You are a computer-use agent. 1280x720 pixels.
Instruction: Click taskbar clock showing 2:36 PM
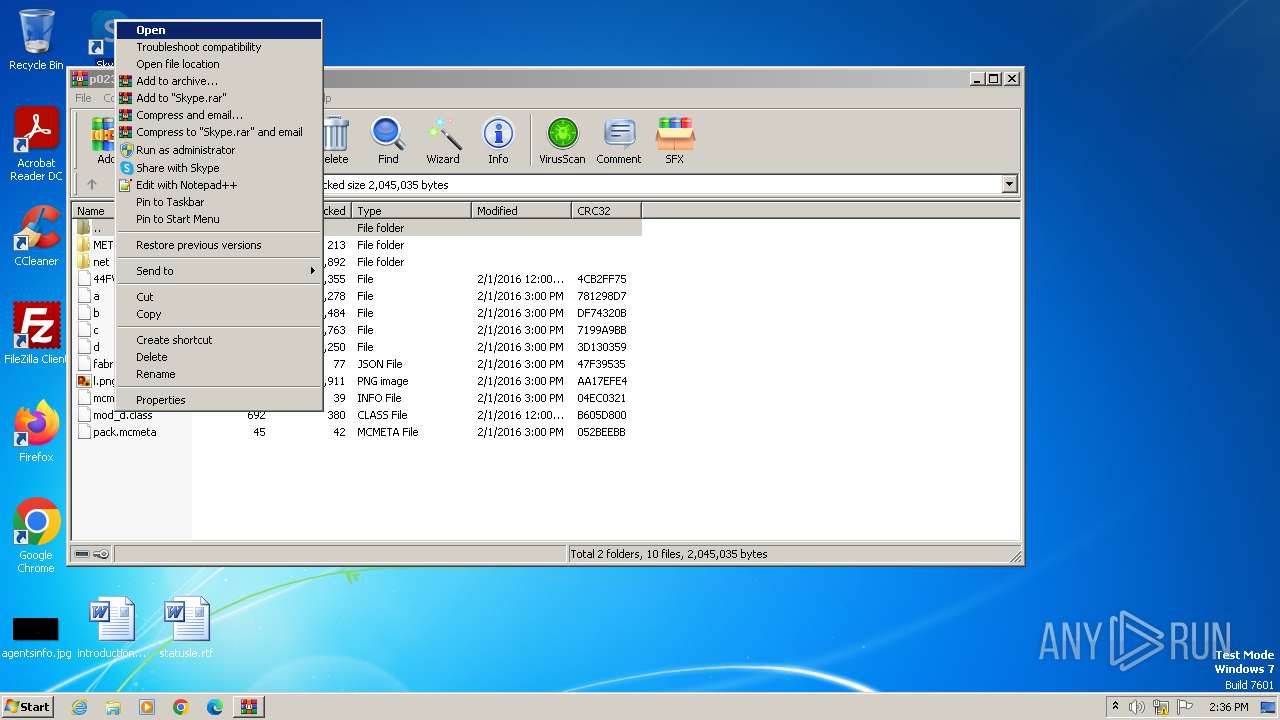tap(1228, 707)
